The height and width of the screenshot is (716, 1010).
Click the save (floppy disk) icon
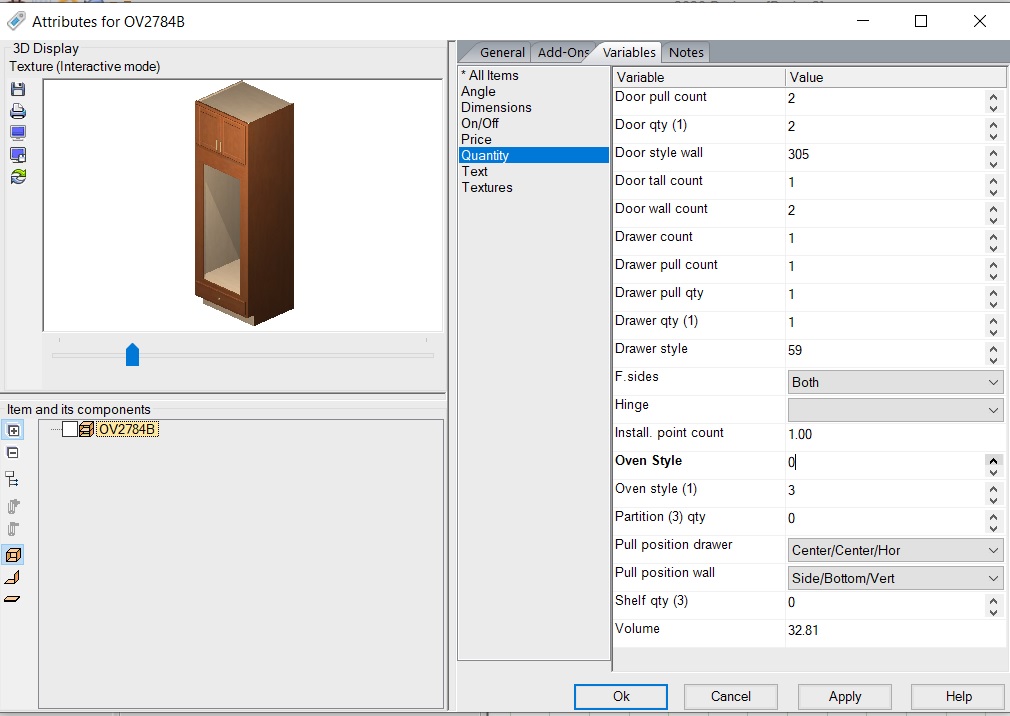pos(18,90)
